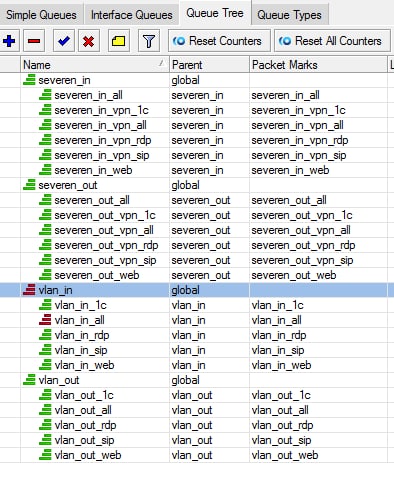Click the queue icon beside severen_out_vpn_all

click(x=45, y=230)
